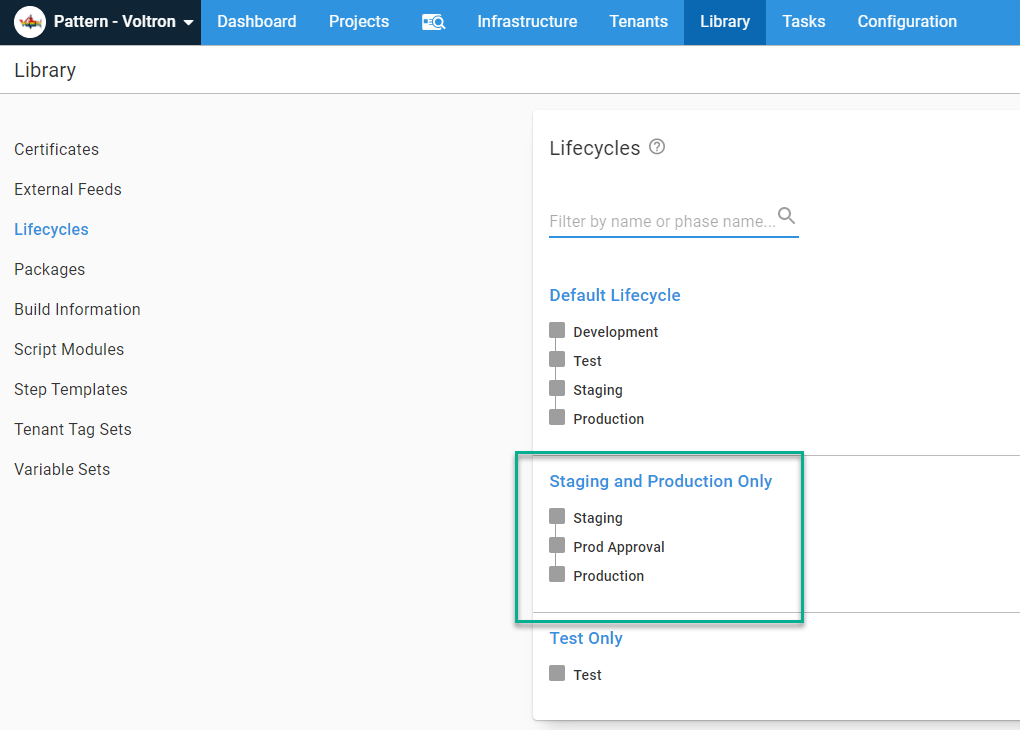The image size is (1020, 730).
Task: Click the help icon beside Lifecycles heading
Action: coord(657,146)
